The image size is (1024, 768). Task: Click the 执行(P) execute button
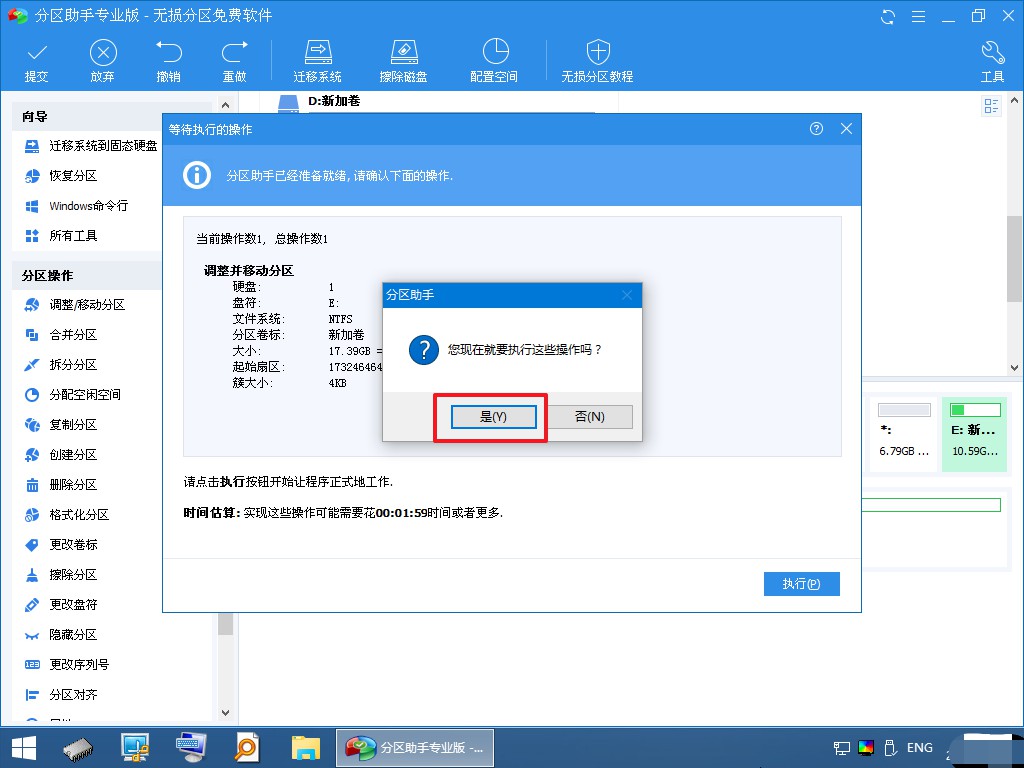pos(801,584)
